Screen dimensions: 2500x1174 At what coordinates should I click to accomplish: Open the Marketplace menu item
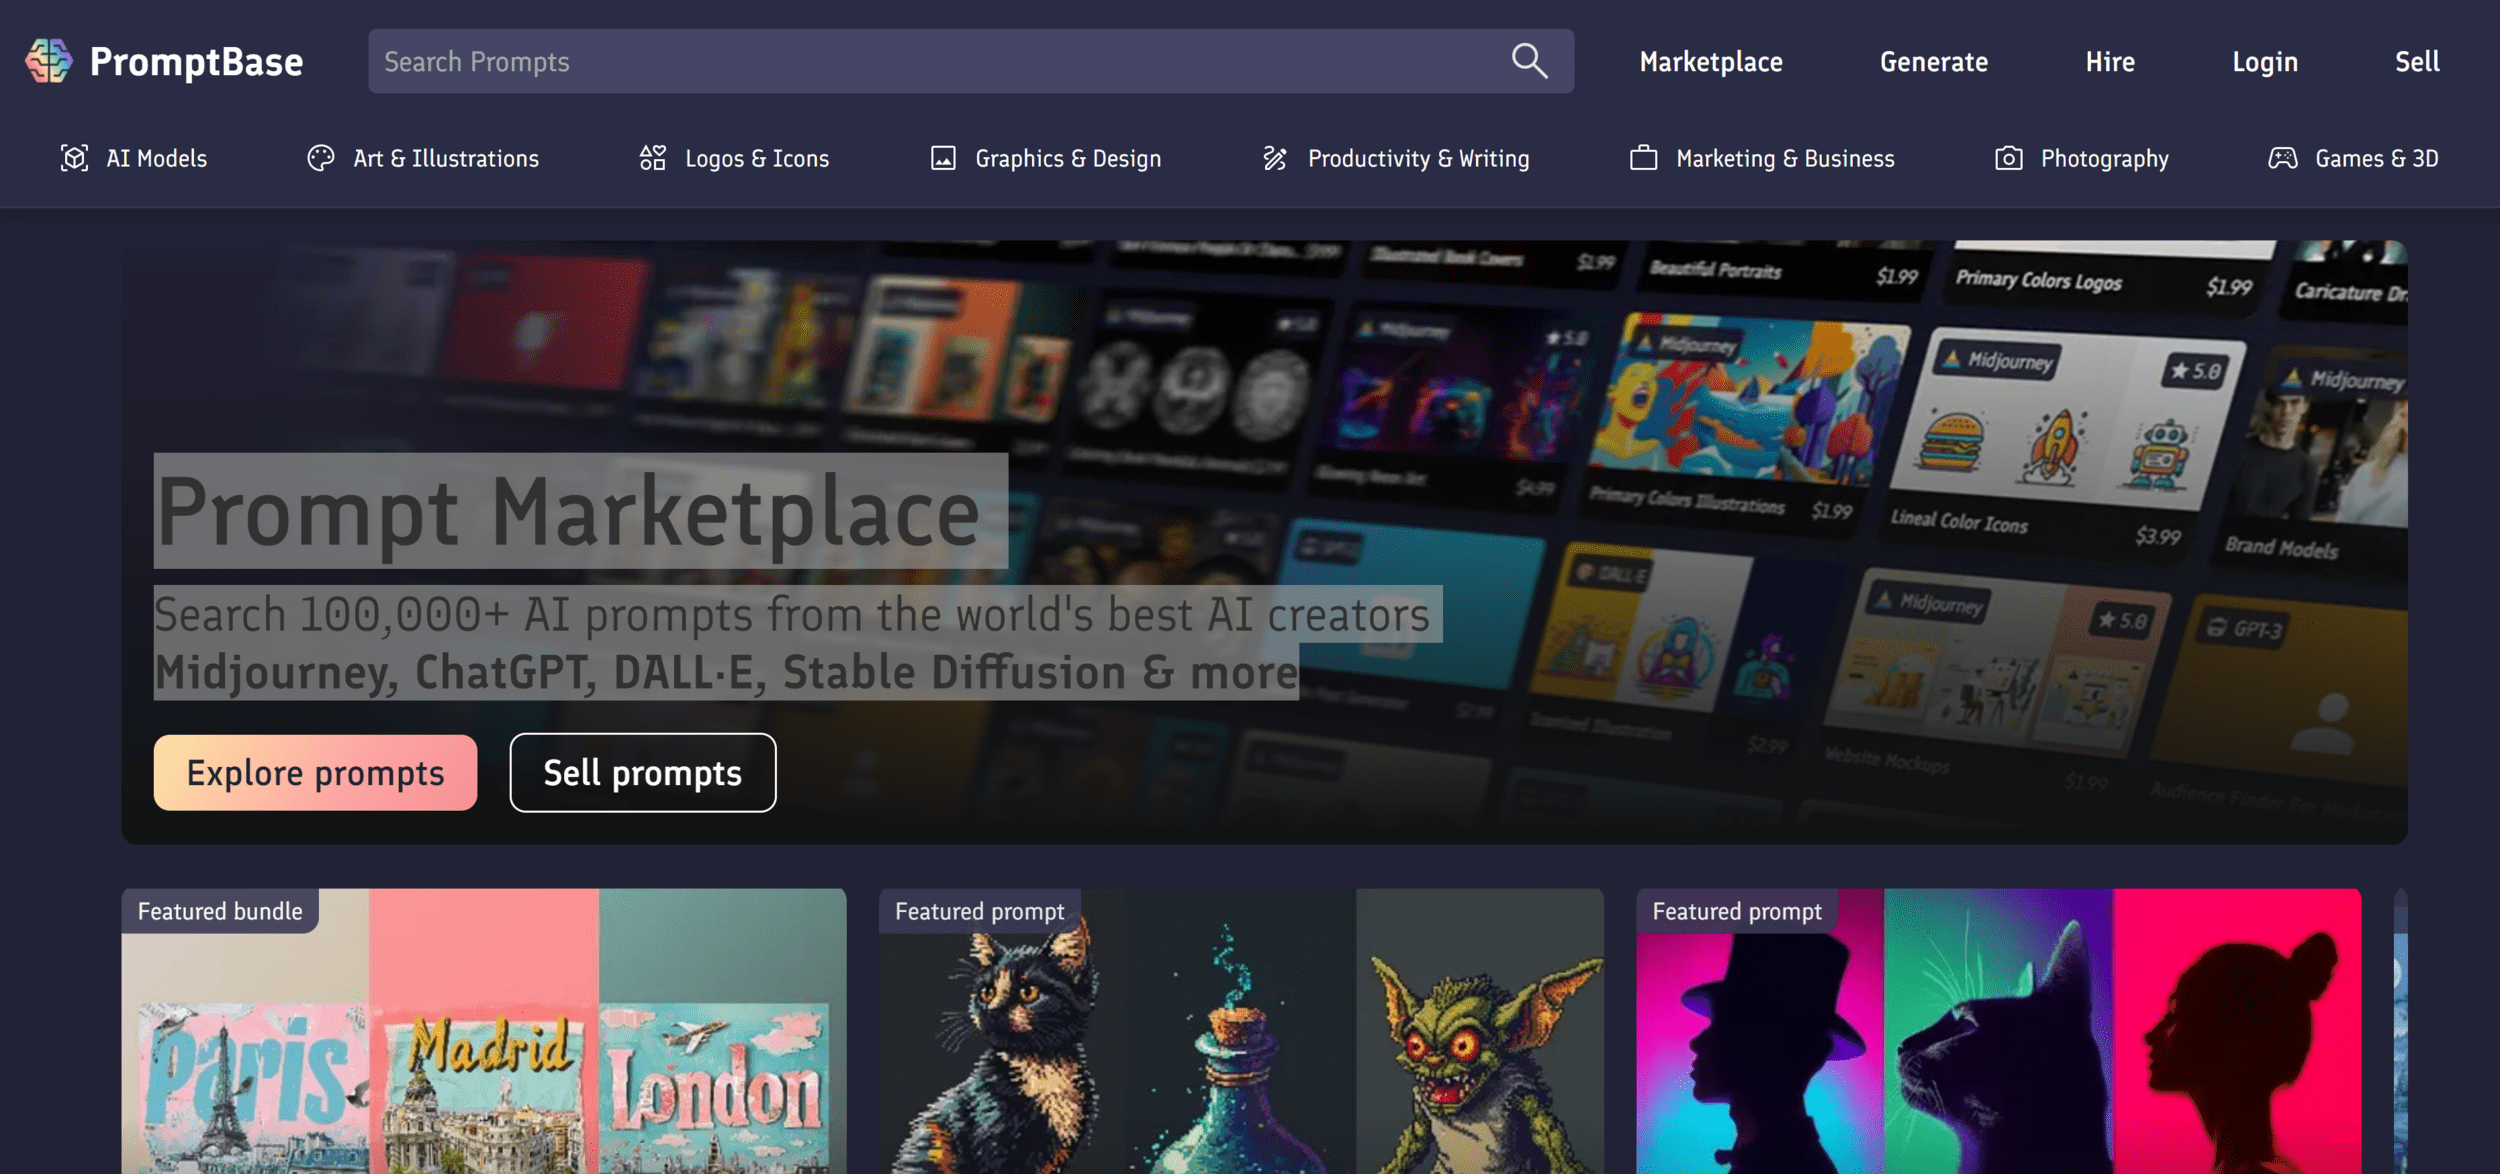(1710, 62)
